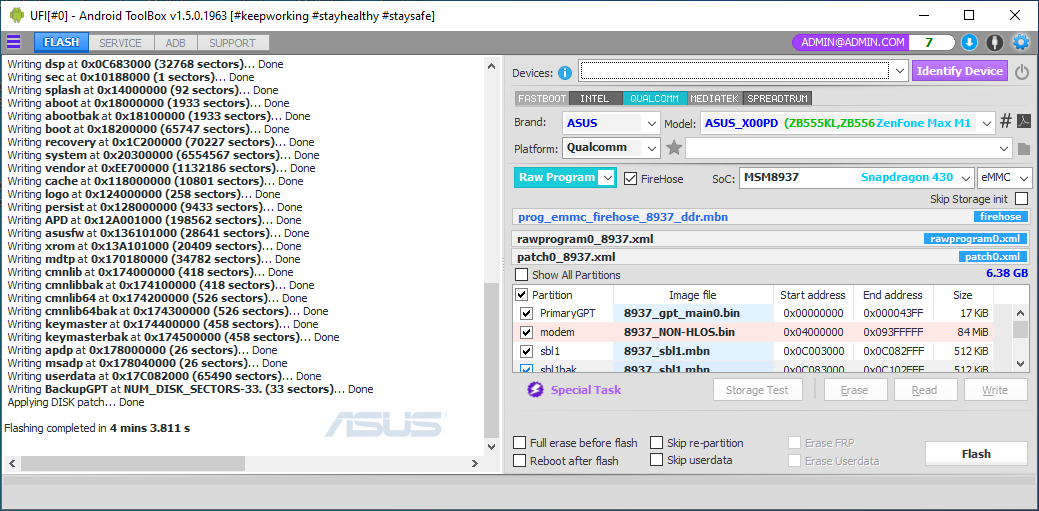The width and height of the screenshot is (1039, 511).
Task: Toggle the Partition header select-all checkbox
Action: (x=522, y=295)
